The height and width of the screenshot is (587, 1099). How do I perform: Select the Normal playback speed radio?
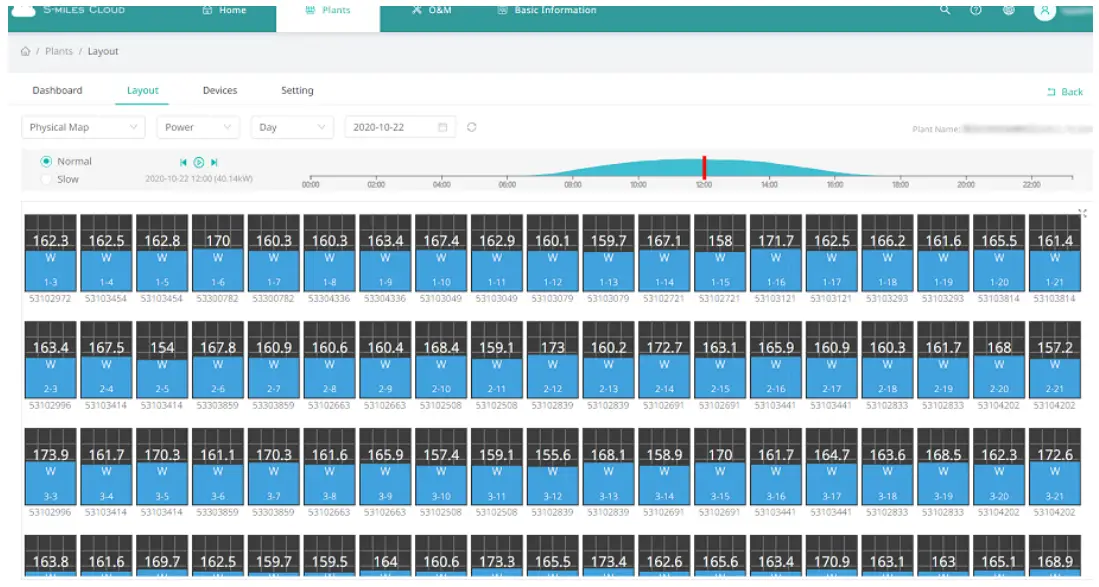tap(46, 161)
